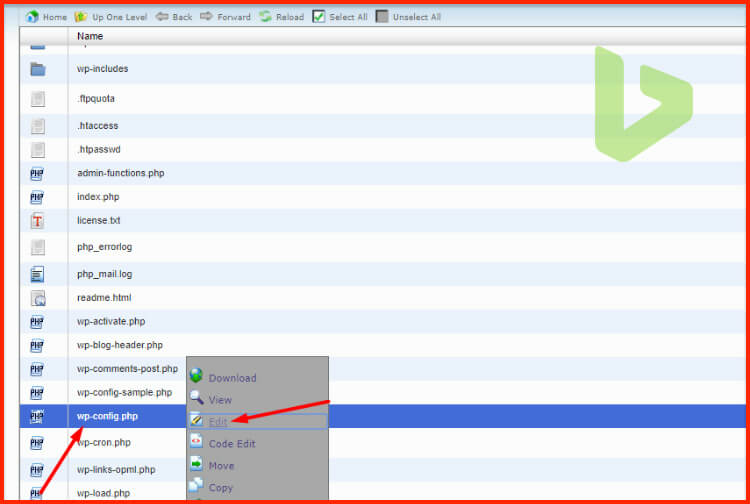Select the .htaccess file

click(97, 126)
